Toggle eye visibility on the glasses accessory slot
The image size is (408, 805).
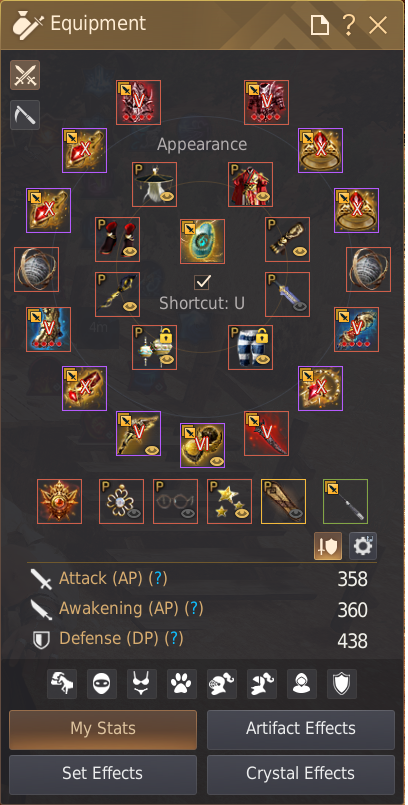pyautogui.click(x=188, y=513)
